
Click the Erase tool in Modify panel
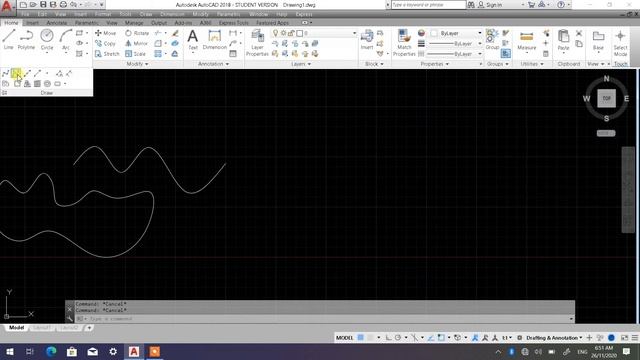pos(175,33)
